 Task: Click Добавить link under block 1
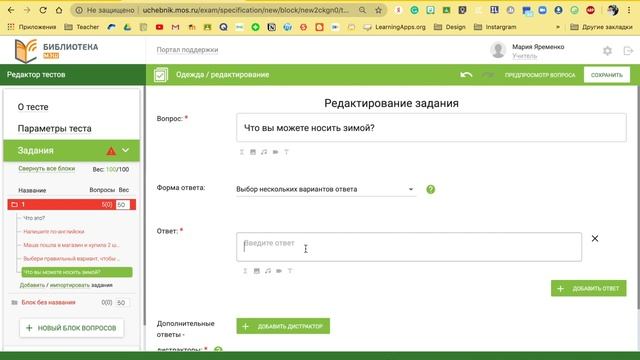pyautogui.click(x=32, y=285)
